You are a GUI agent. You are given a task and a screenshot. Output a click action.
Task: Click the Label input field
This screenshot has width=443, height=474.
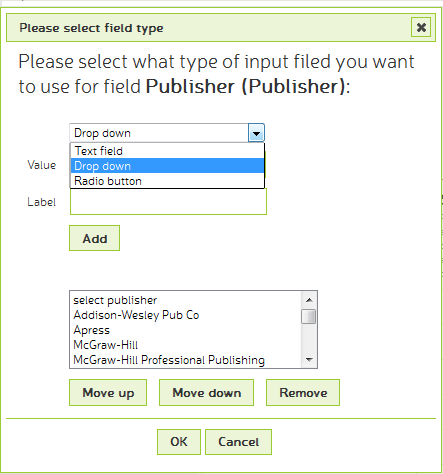(168, 202)
